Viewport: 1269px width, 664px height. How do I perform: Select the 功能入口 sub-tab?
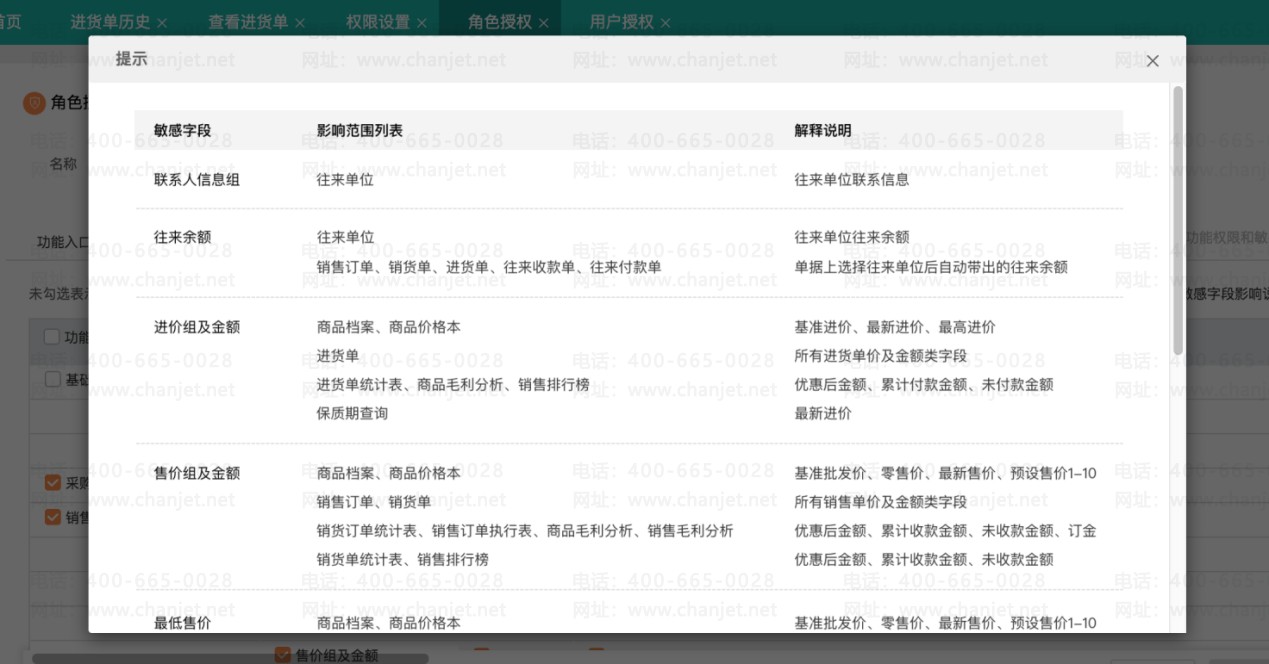64,242
